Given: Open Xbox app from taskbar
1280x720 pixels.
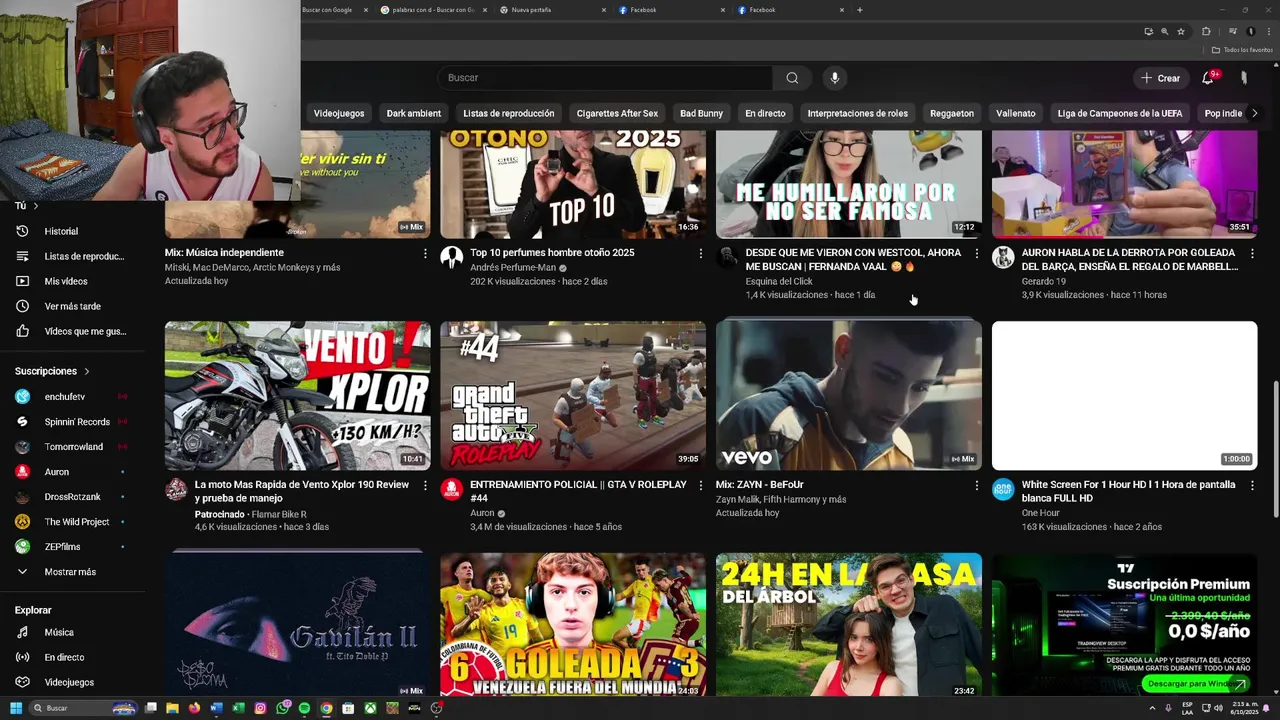Looking at the screenshot, I should click(x=370, y=708).
